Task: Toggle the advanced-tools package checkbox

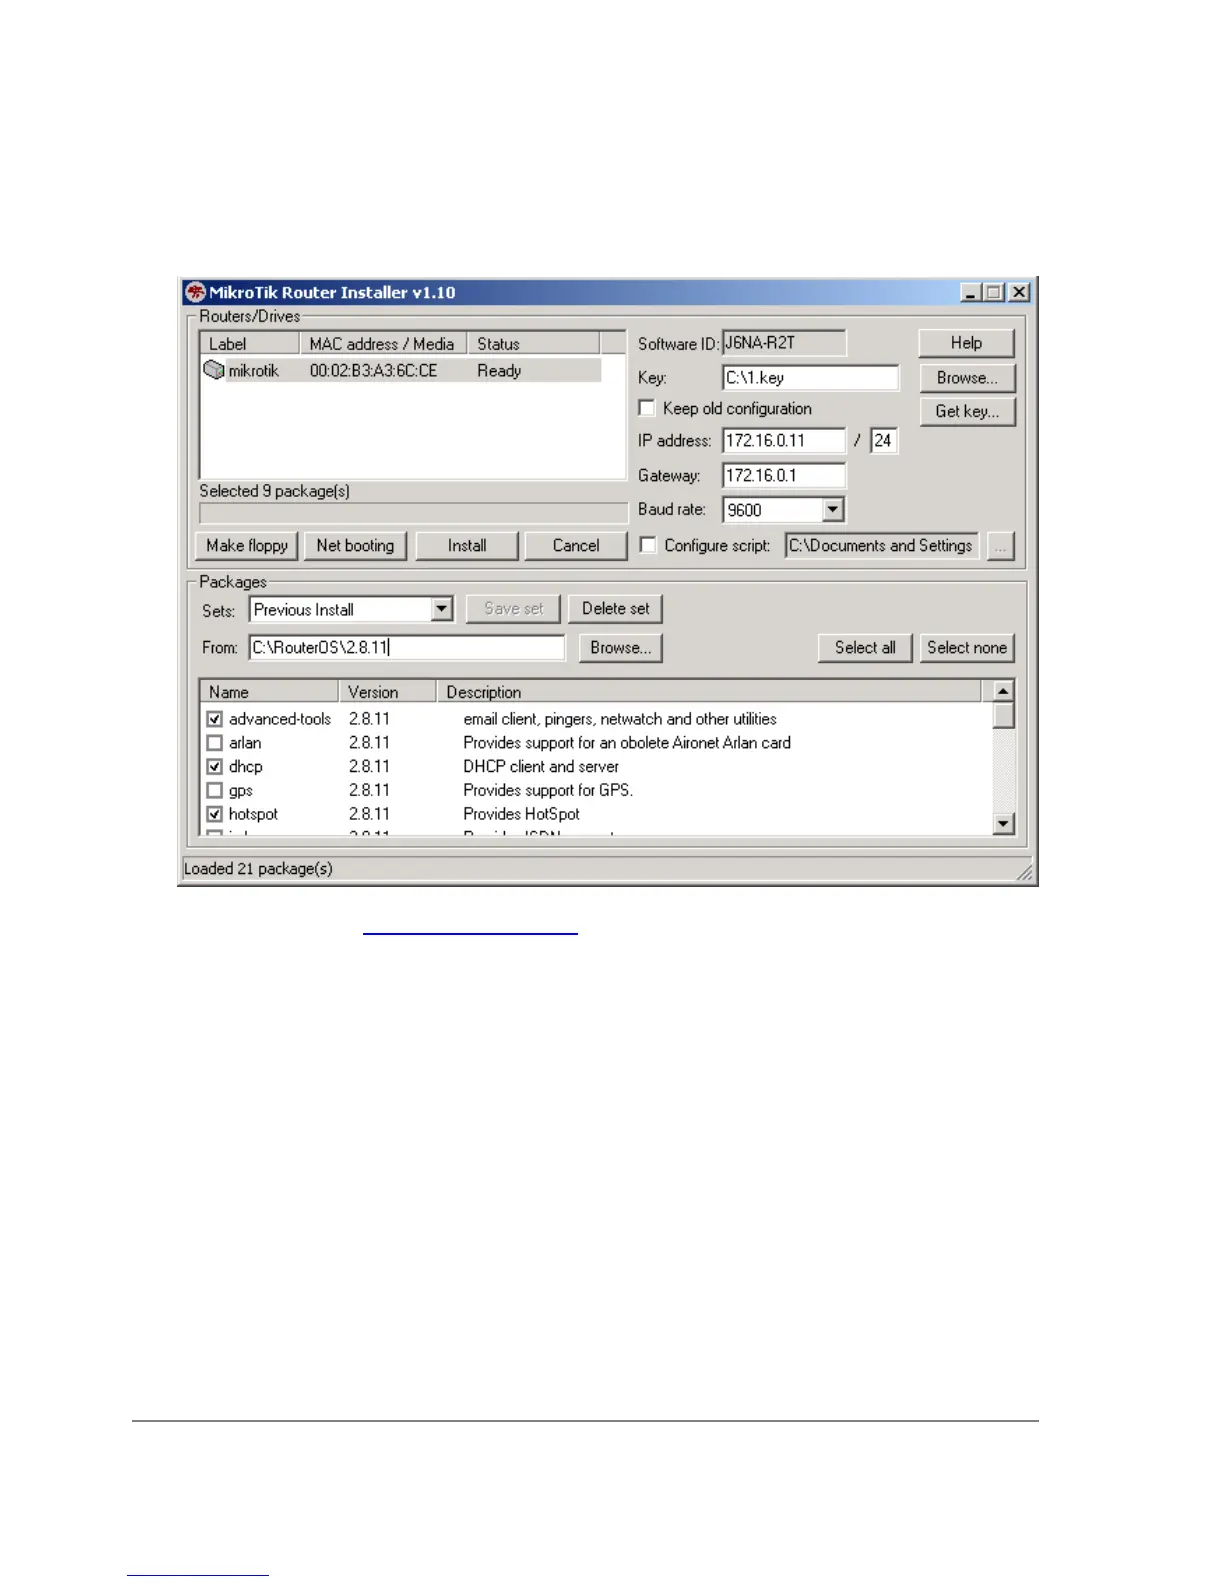Action: click(x=214, y=719)
